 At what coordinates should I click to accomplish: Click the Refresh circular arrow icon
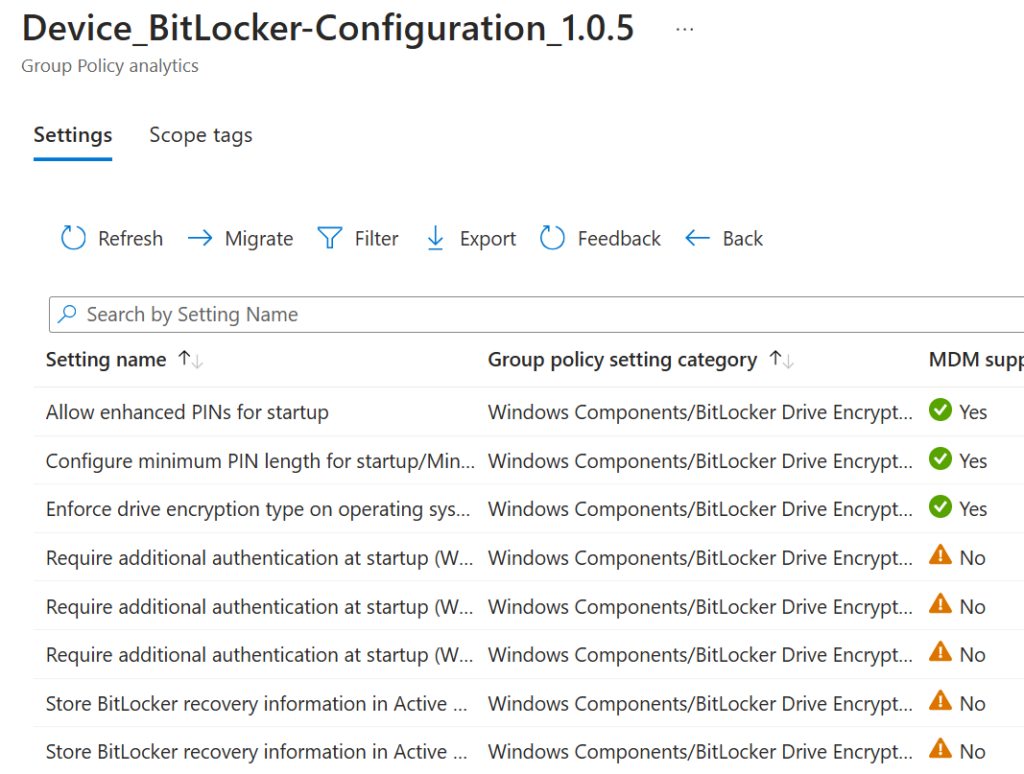pos(73,238)
